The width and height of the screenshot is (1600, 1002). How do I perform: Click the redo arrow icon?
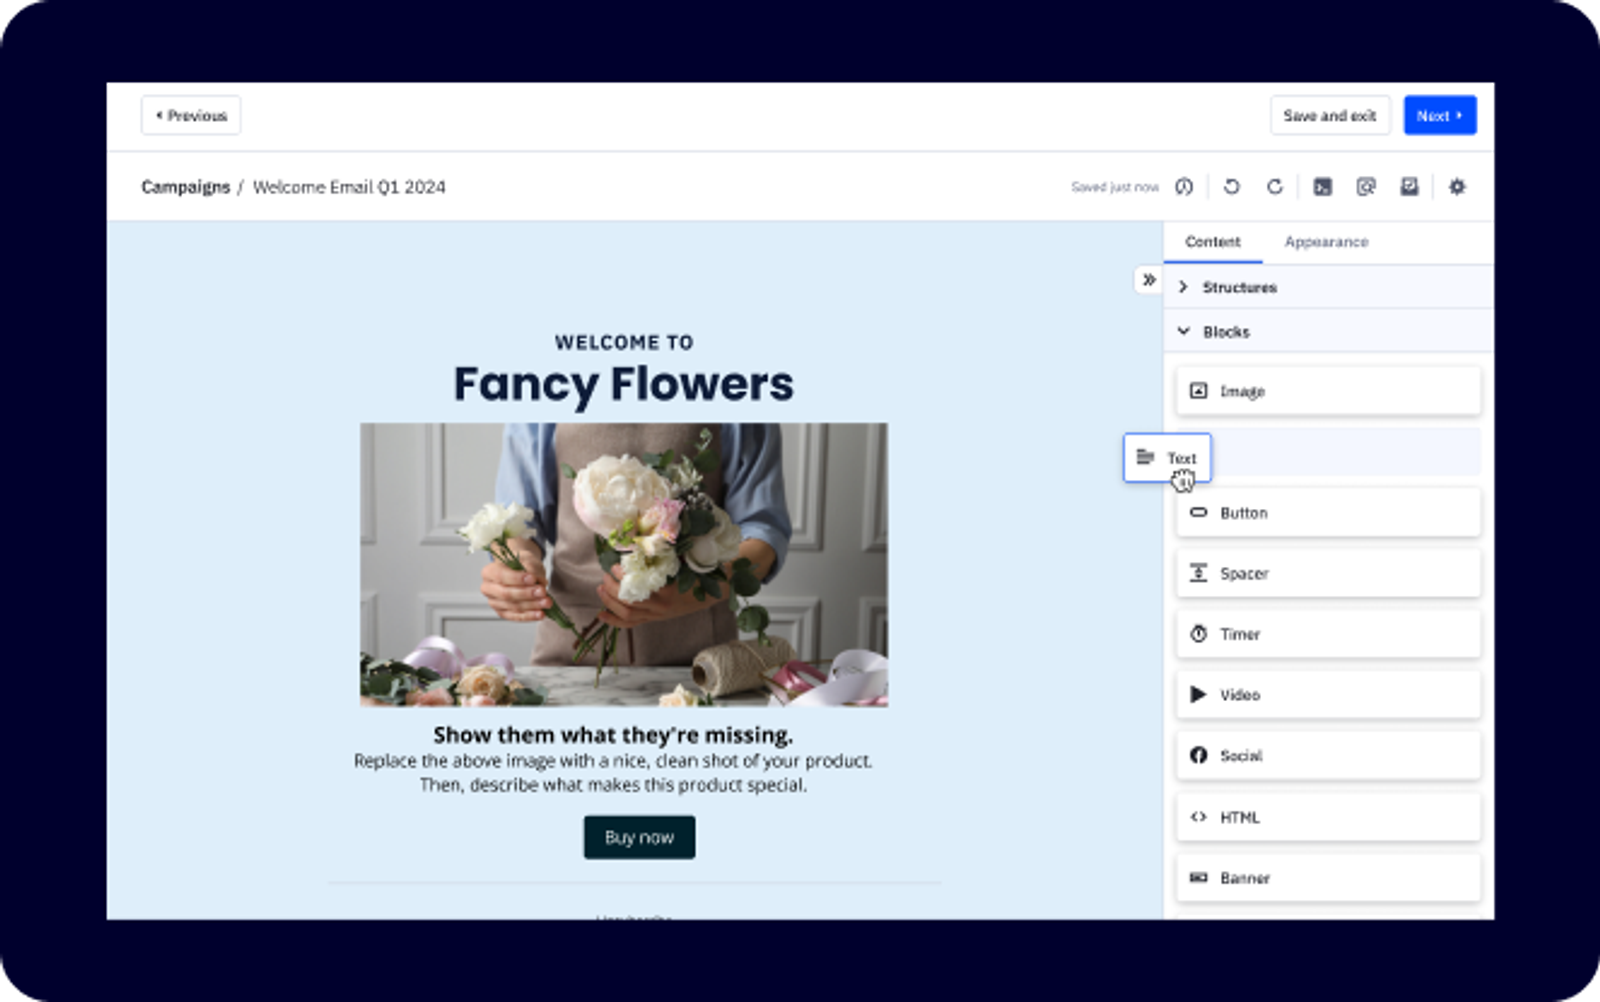(x=1274, y=187)
